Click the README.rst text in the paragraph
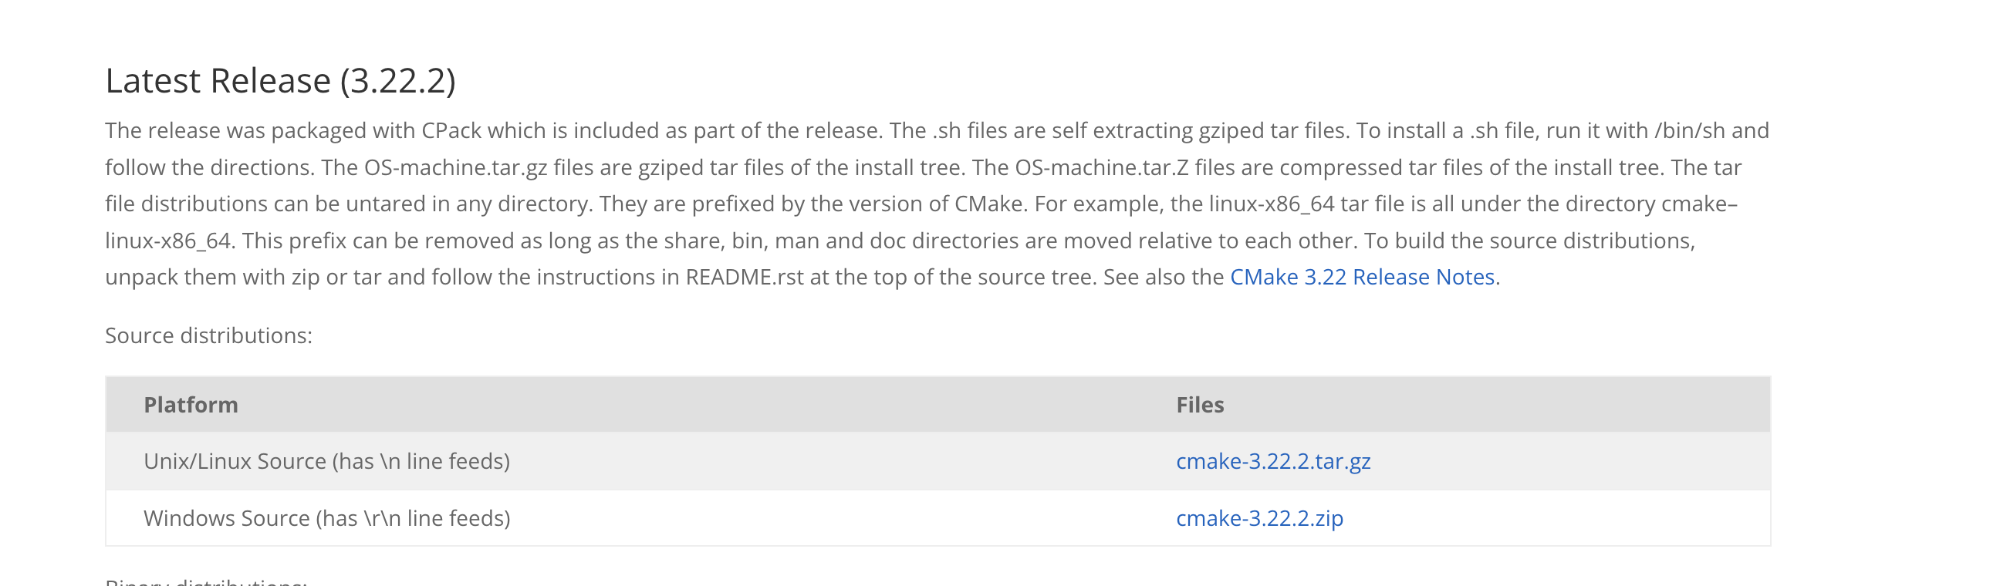The height and width of the screenshot is (586, 2000). tap(744, 277)
